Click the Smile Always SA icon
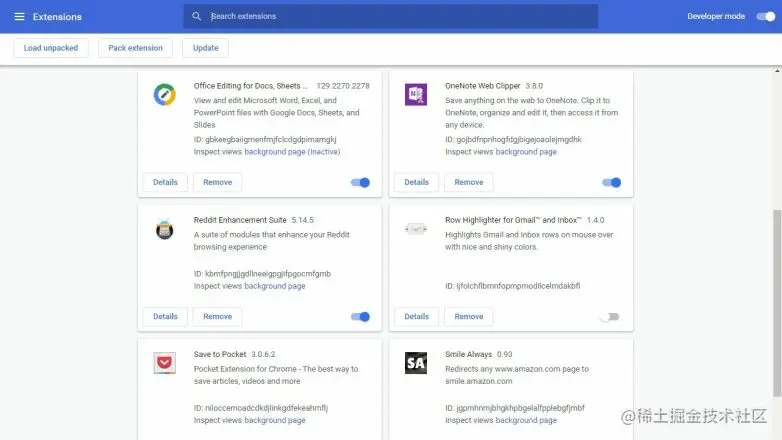 (x=416, y=363)
